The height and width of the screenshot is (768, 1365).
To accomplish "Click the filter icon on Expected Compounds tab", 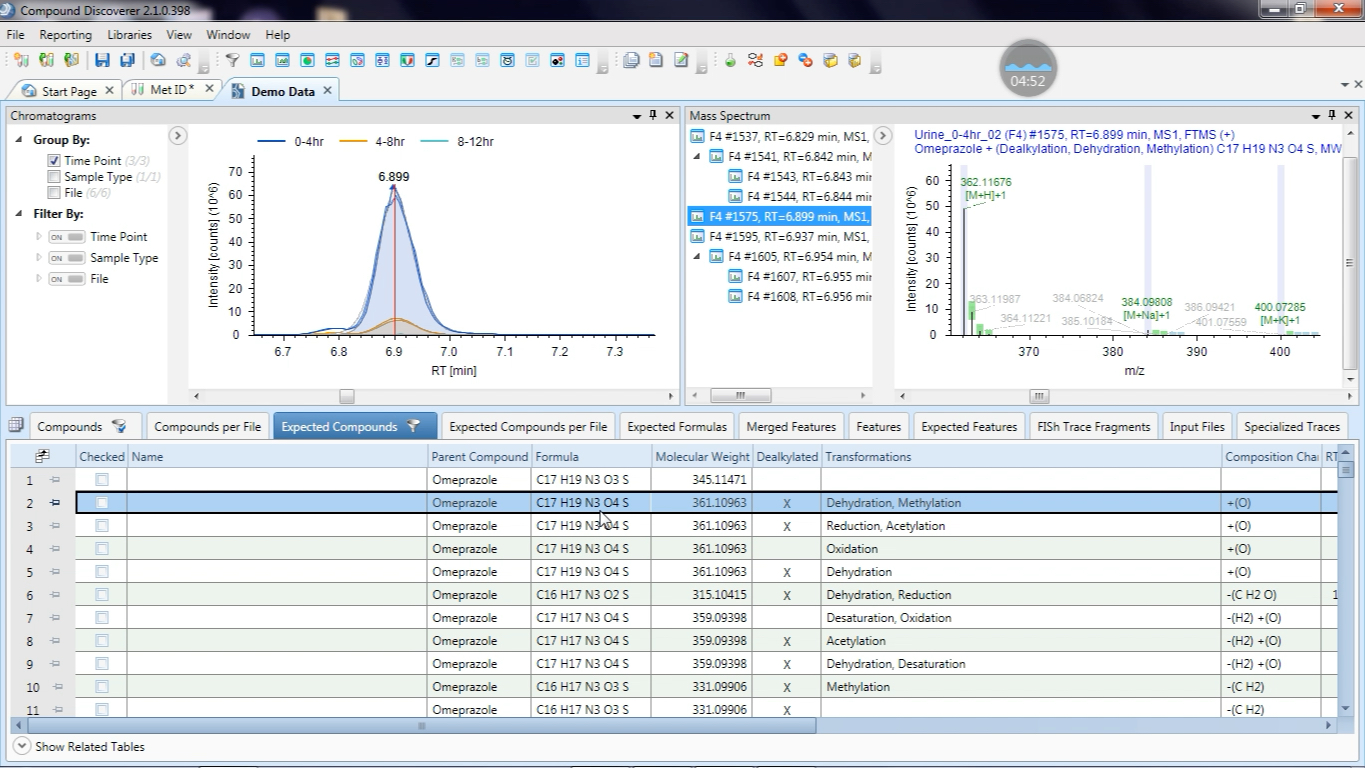I will click(413, 427).
